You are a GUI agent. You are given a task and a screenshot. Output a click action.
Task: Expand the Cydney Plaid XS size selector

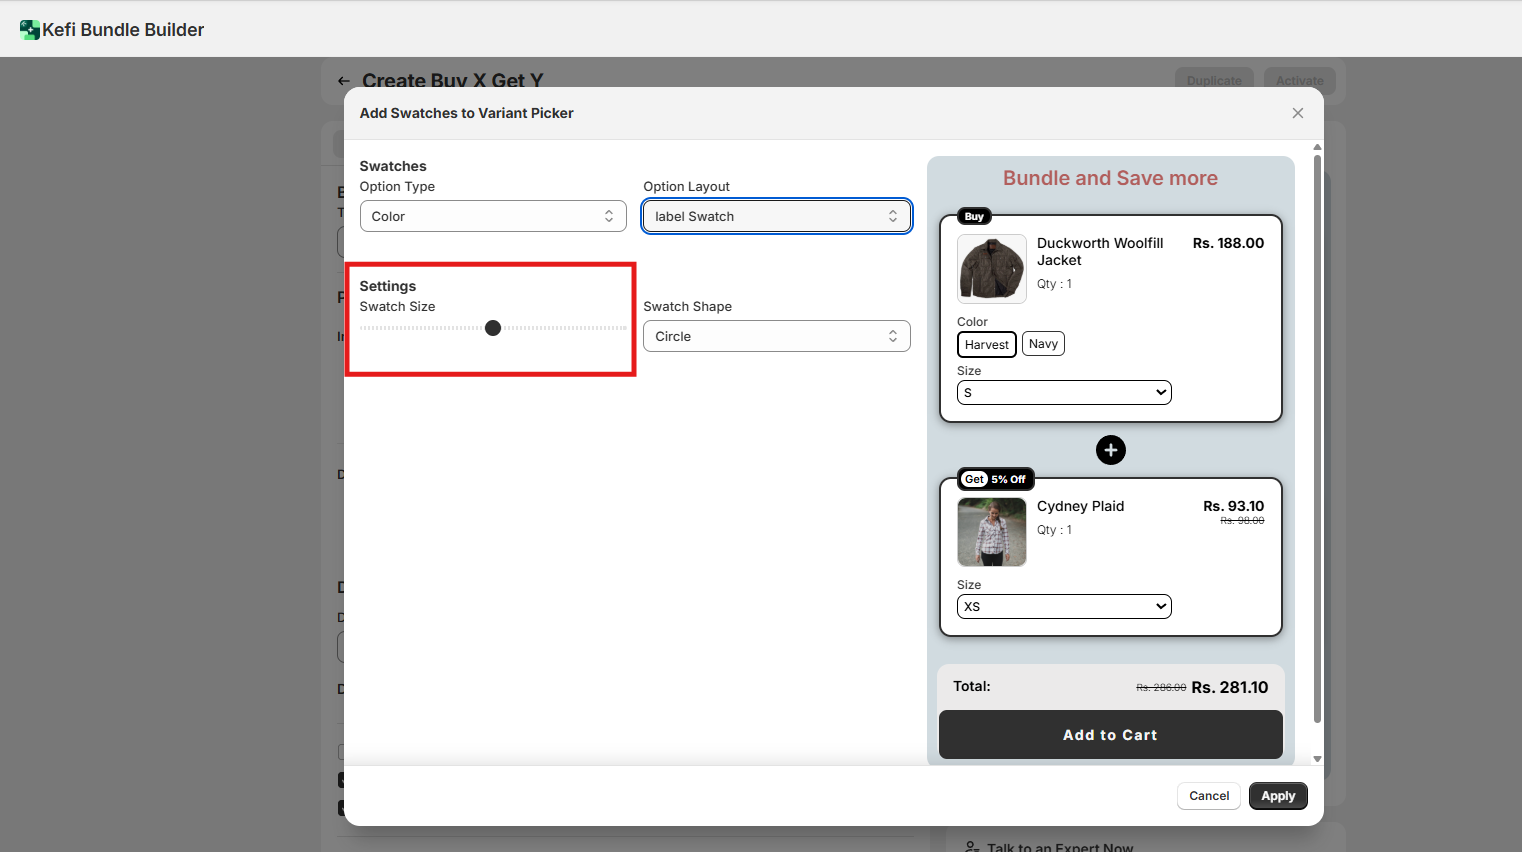[1063, 607]
